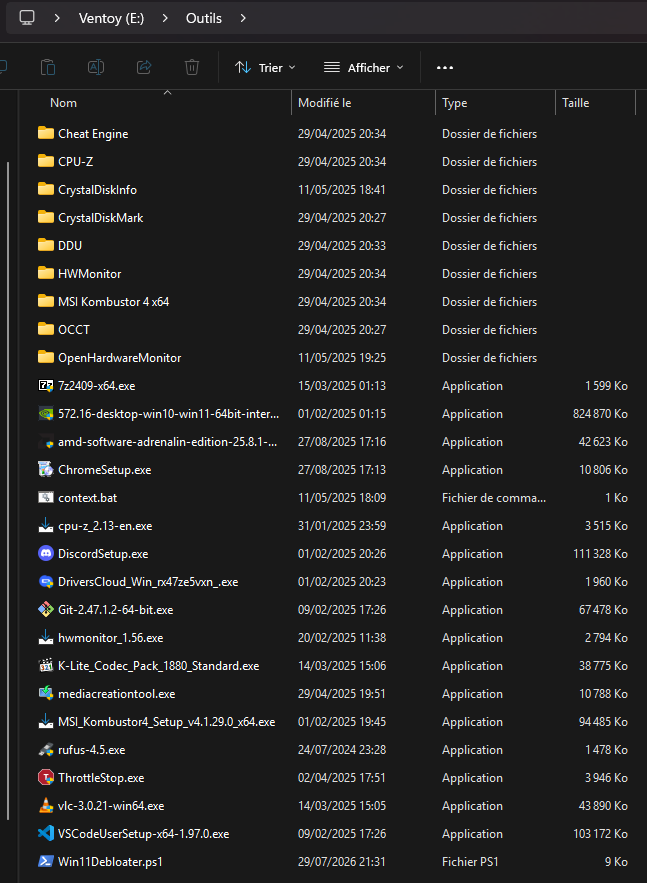Viewport: 647px width, 883px height.
Task: Select the rufus-4.5.exe USB icon
Action: 46,750
